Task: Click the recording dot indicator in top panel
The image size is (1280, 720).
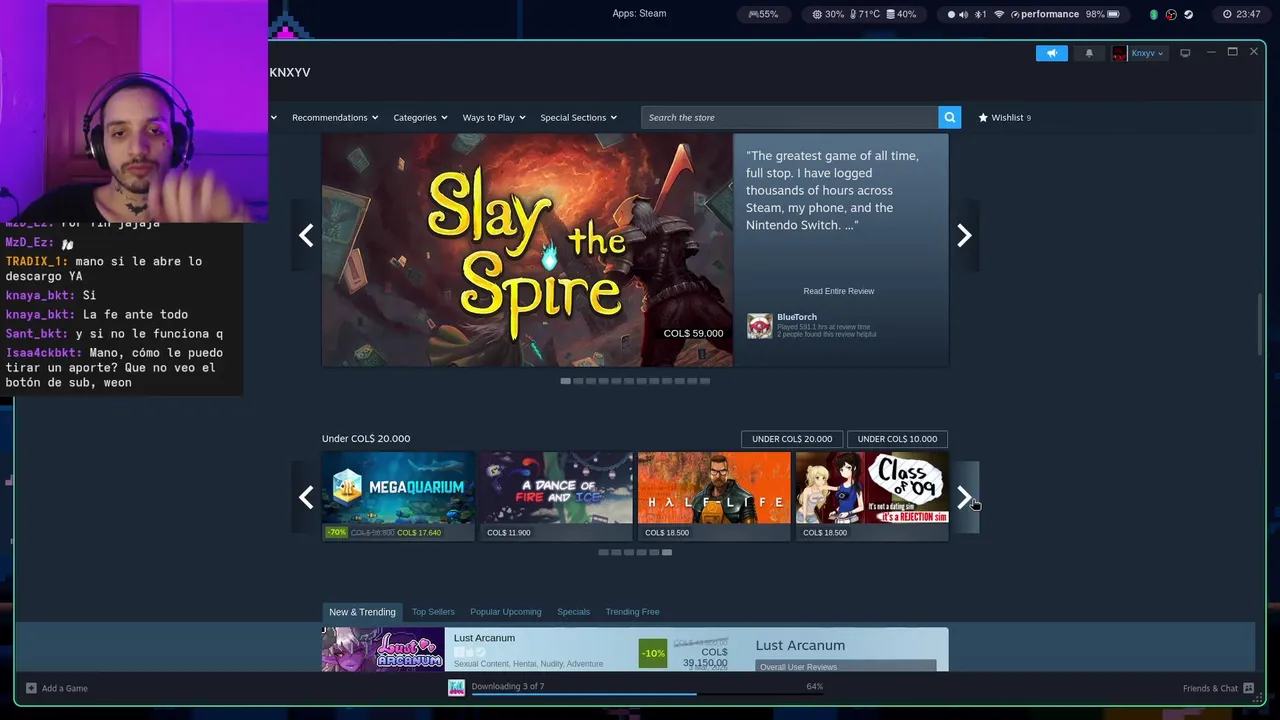Action: pos(951,14)
